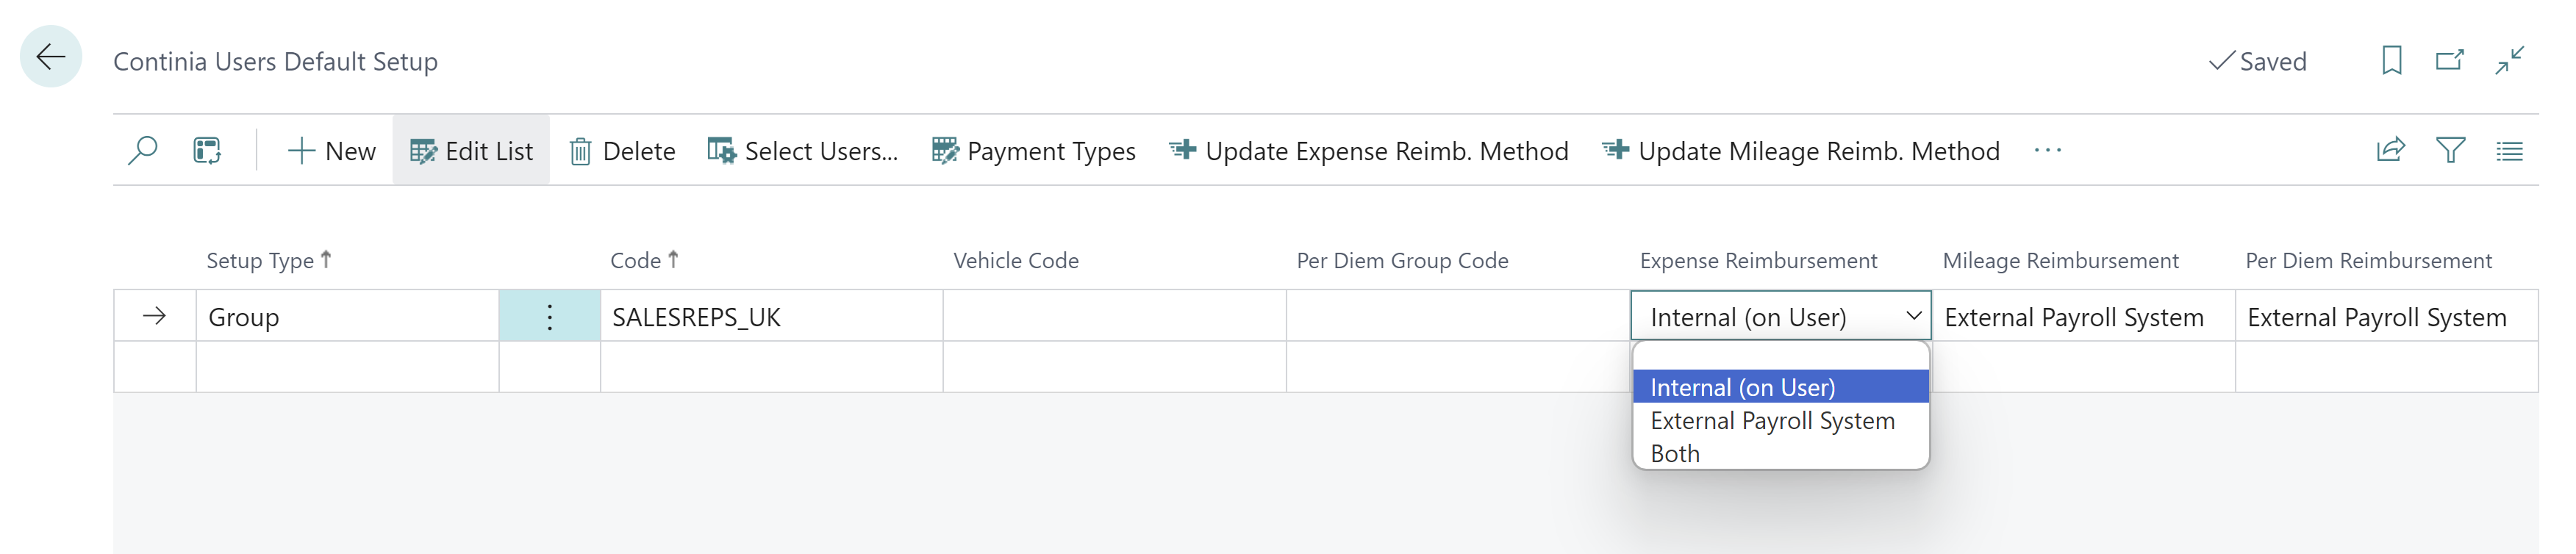Screen dimensions: 2576x554
Task: Open the share icon
Action: (2390, 151)
